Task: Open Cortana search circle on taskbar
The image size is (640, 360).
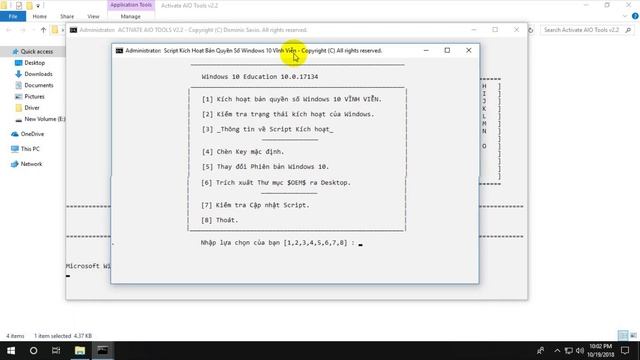Action: 33,351
